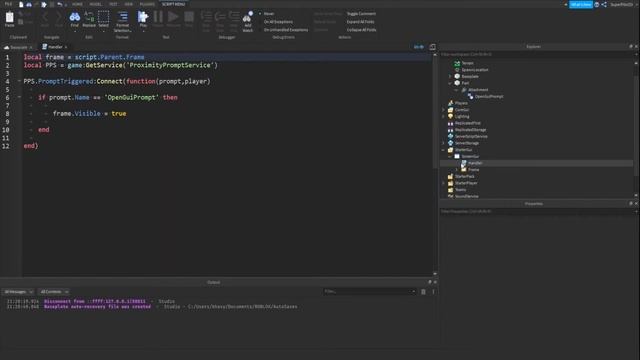
Task: Click the undo arrow in the quick access bar
Action: (60, 4)
